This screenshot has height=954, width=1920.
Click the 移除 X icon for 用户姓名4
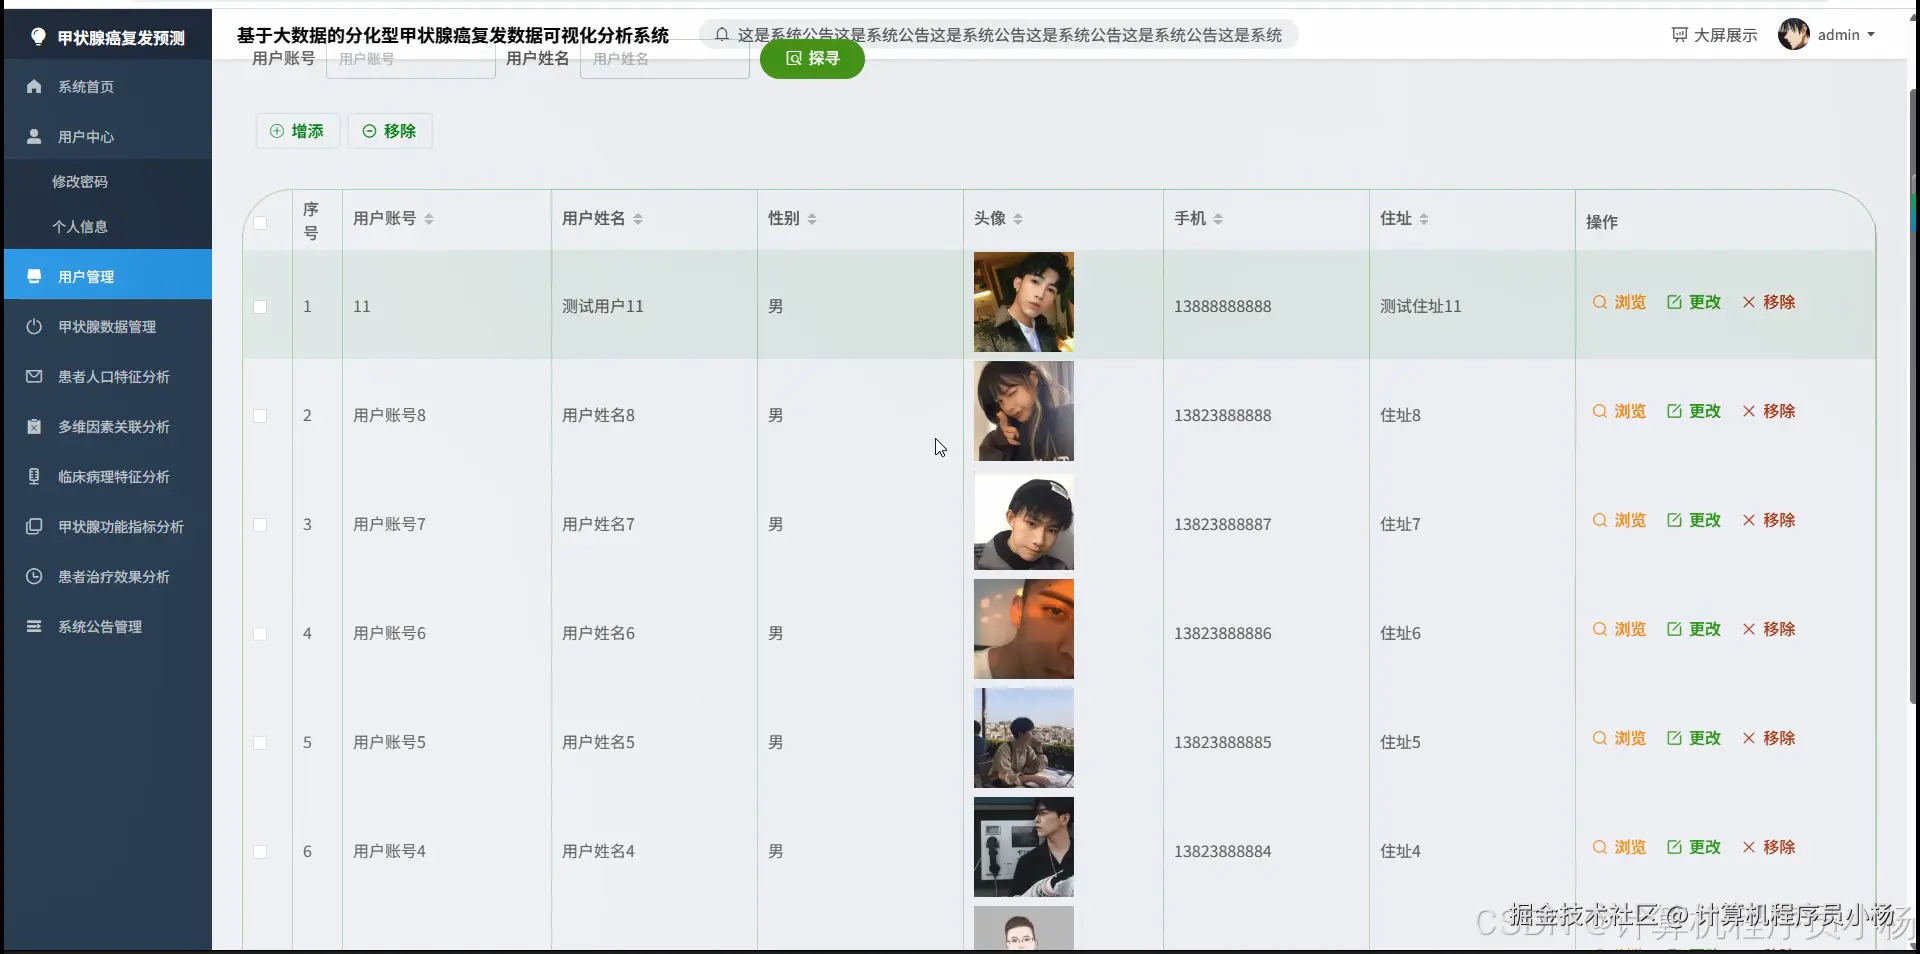coord(1749,847)
